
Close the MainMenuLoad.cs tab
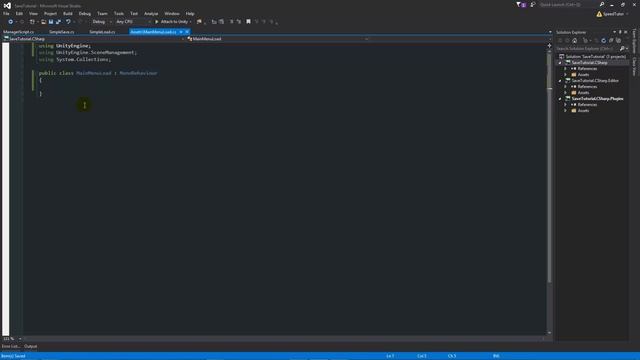pos(187,32)
